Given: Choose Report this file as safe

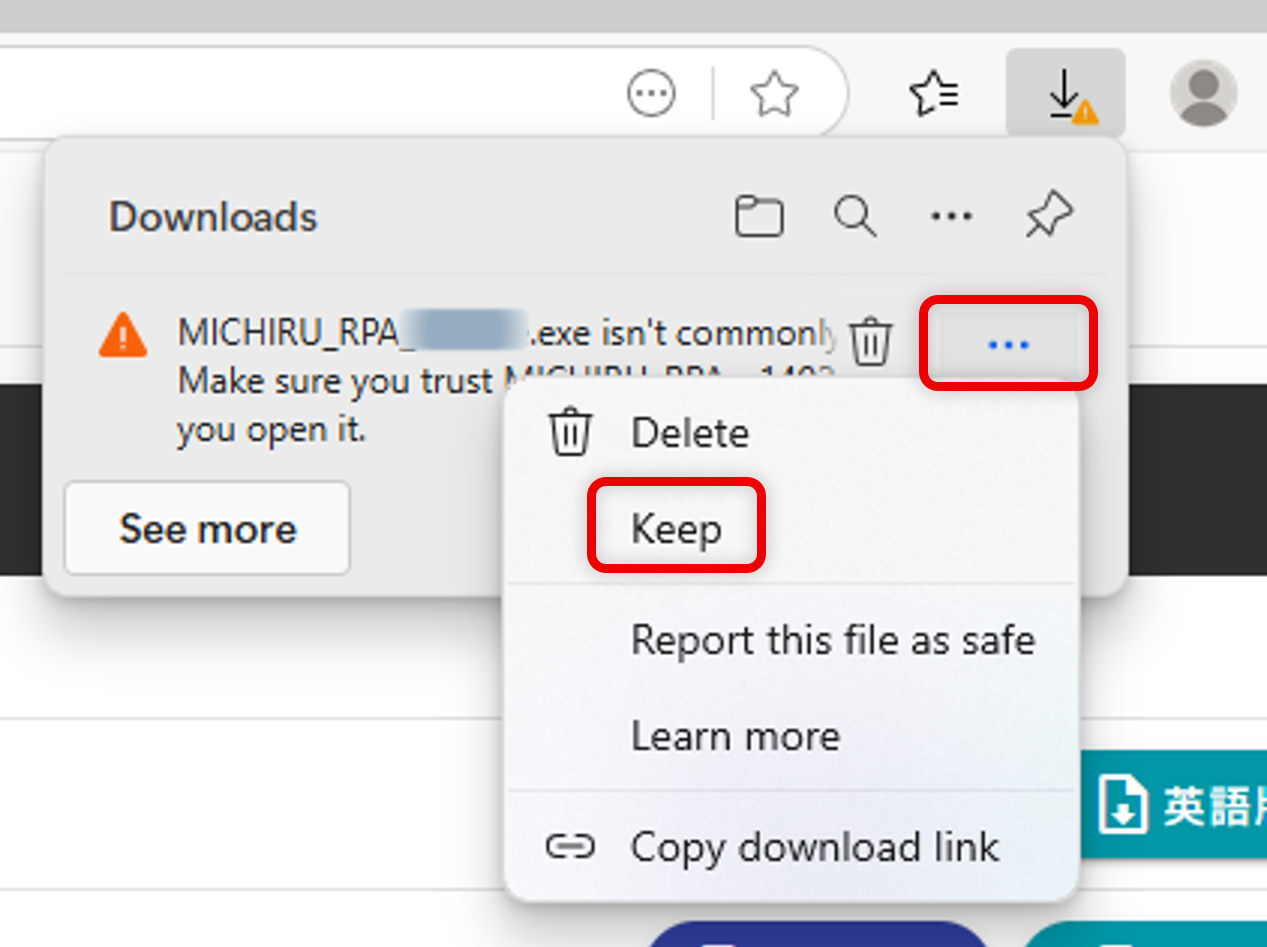Looking at the screenshot, I should pos(832,640).
